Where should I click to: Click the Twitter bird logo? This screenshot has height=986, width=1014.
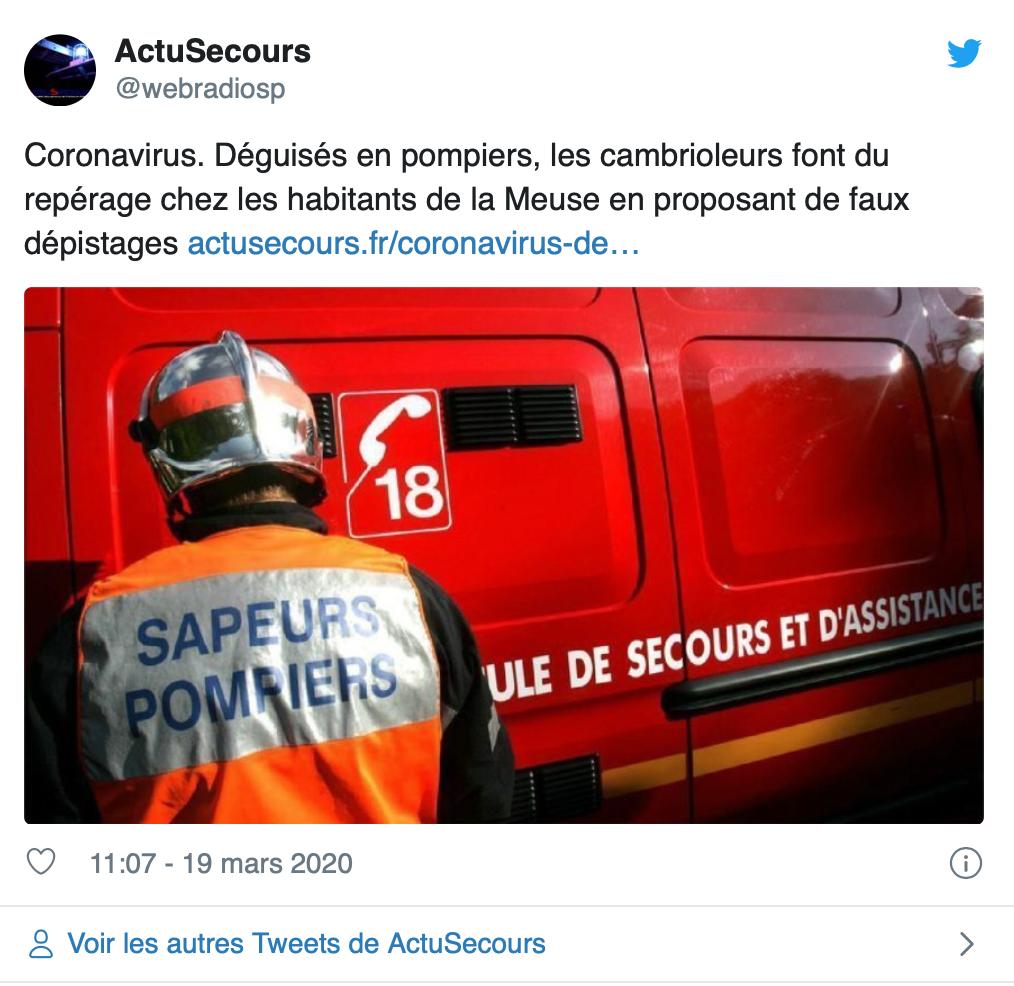(964, 52)
